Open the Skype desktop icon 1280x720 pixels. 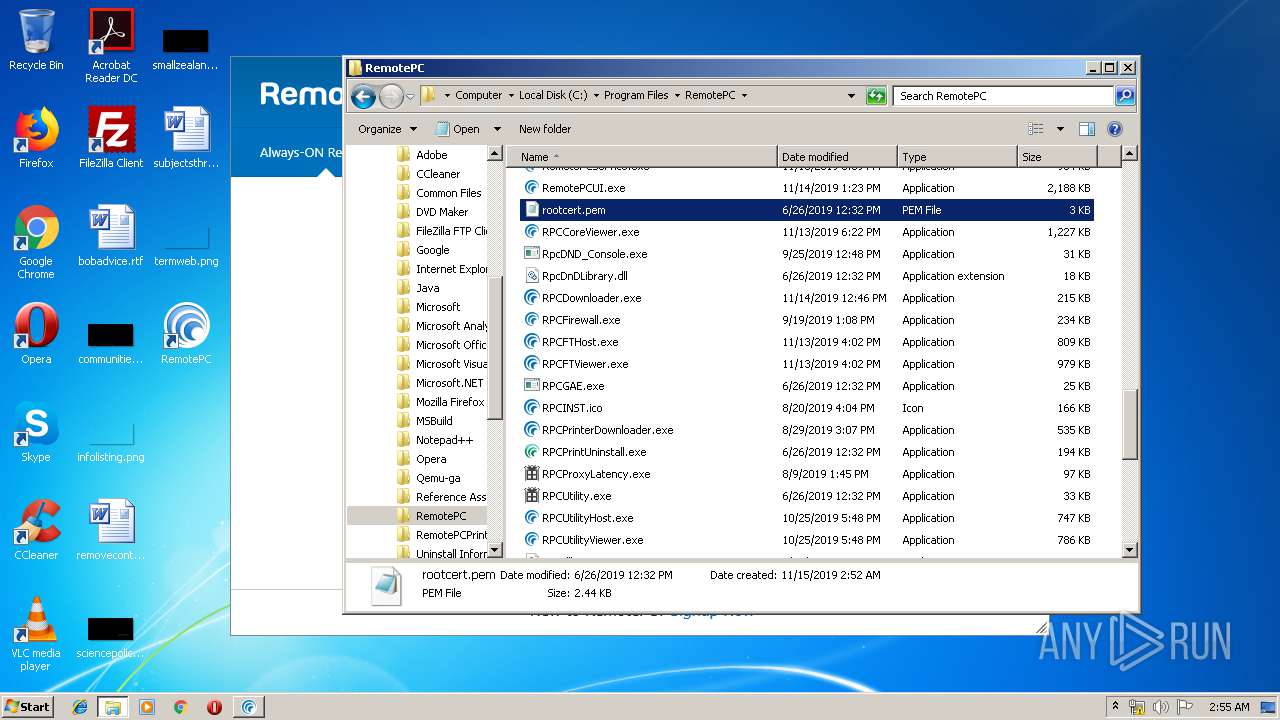coord(36,432)
